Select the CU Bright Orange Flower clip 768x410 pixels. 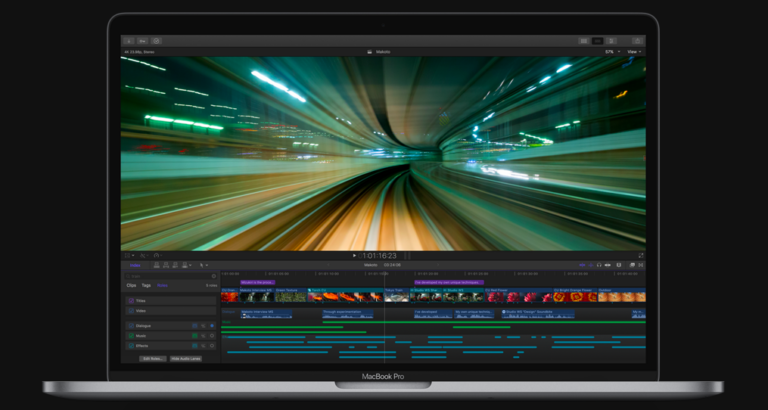point(576,295)
